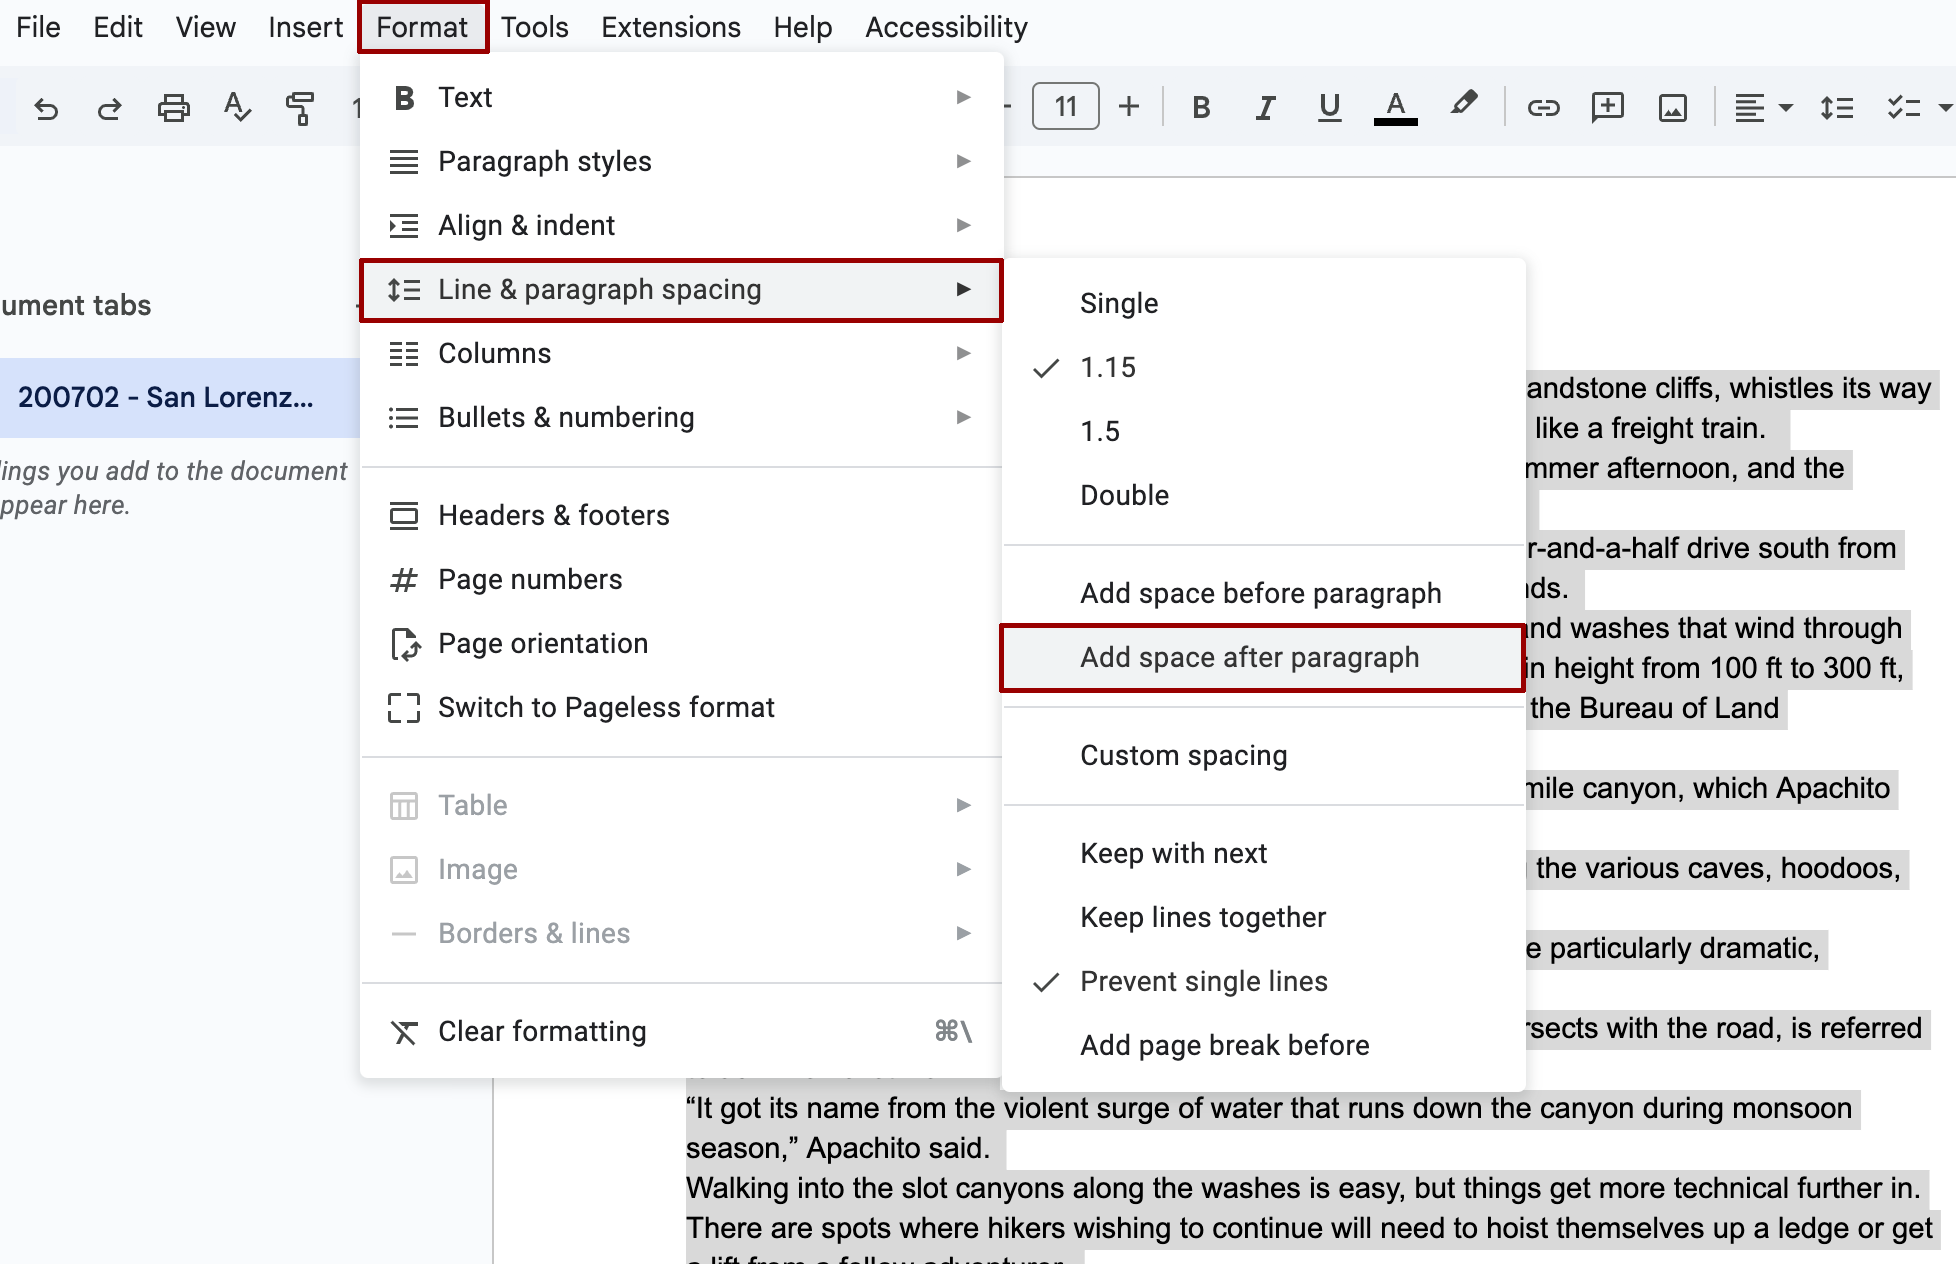Click the Paint format roller icon
The height and width of the screenshot is (1264, 1956).
(299, 107)
